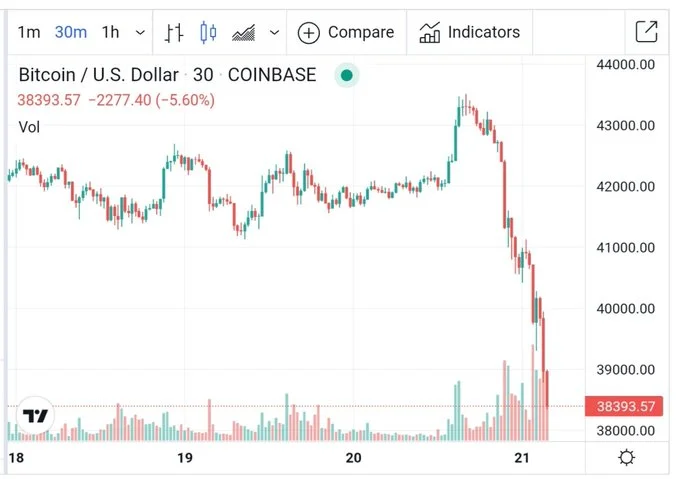Click the green market status dot
This screenshot has width=680, height=479.
click(346, 75)
